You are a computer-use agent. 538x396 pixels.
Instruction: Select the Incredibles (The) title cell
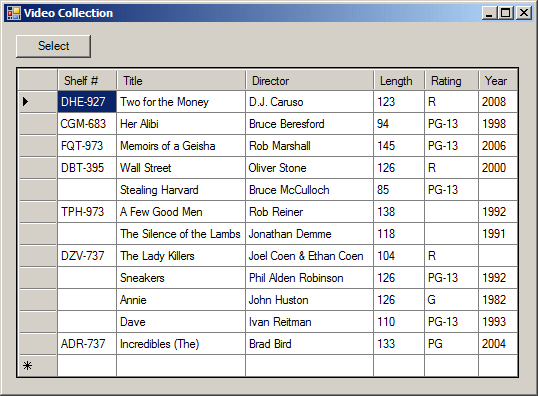click(x=181, y=344)
